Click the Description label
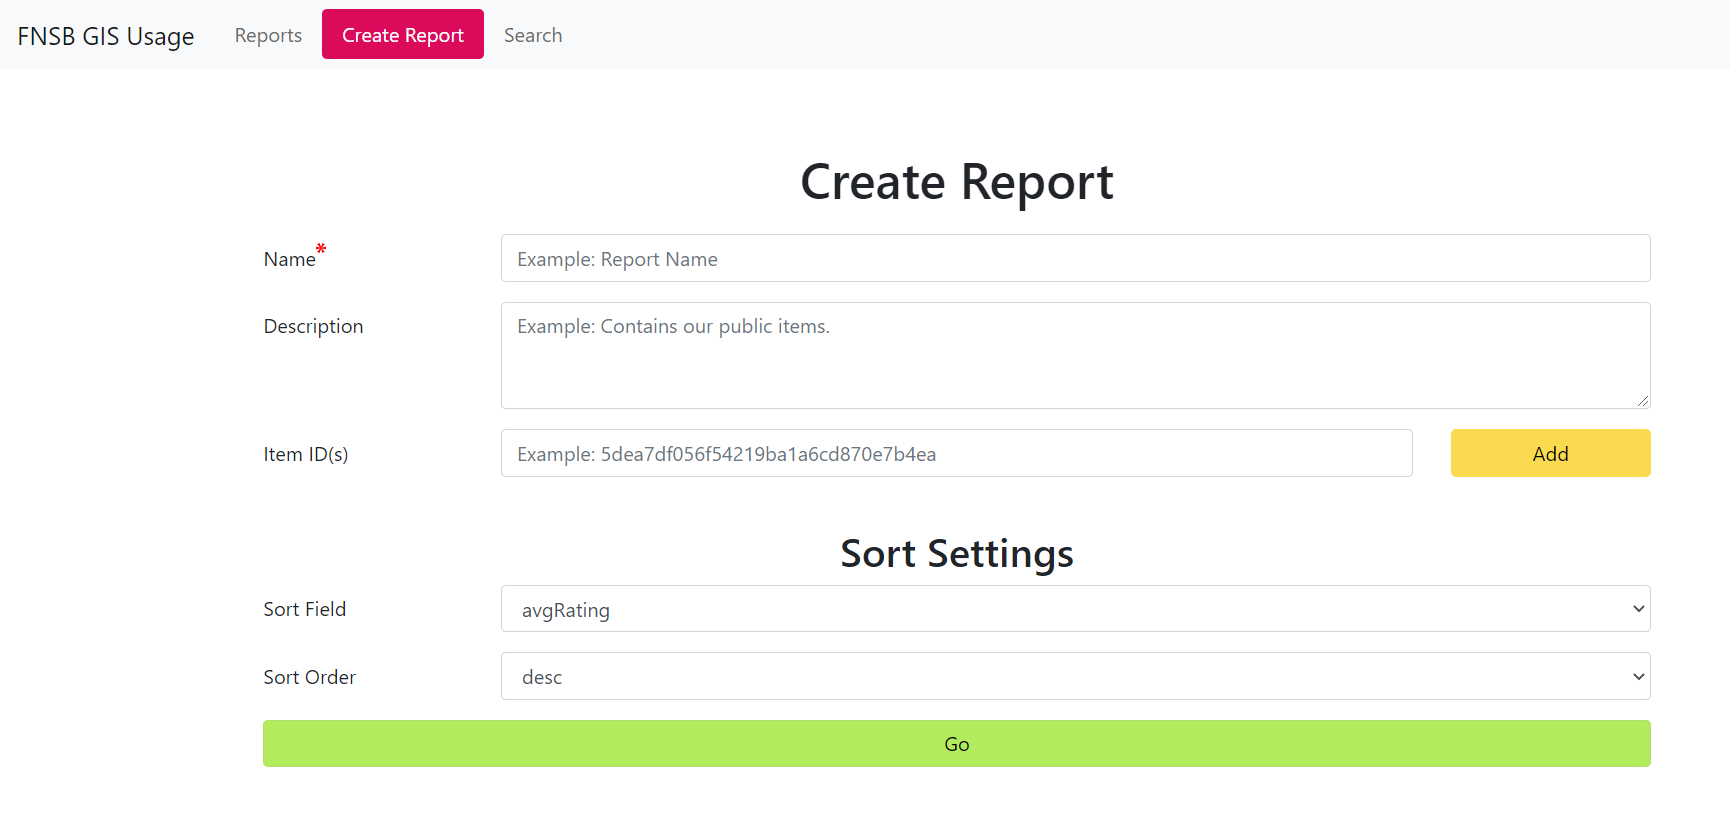 (313, 327)
